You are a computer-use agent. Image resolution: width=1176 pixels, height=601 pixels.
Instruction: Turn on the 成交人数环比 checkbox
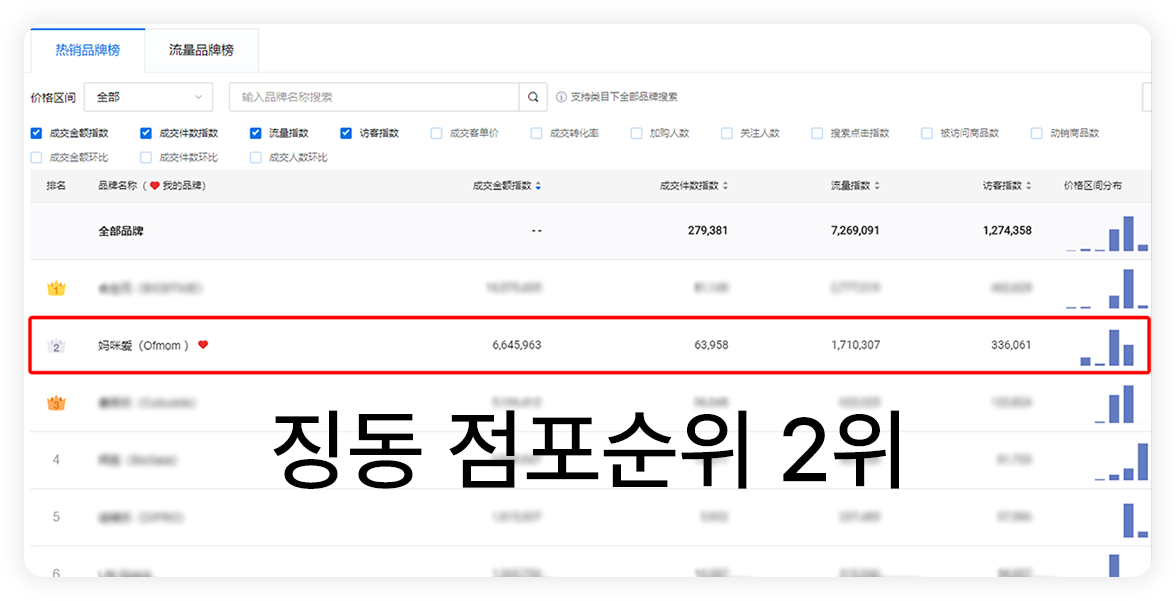point(256,158)
